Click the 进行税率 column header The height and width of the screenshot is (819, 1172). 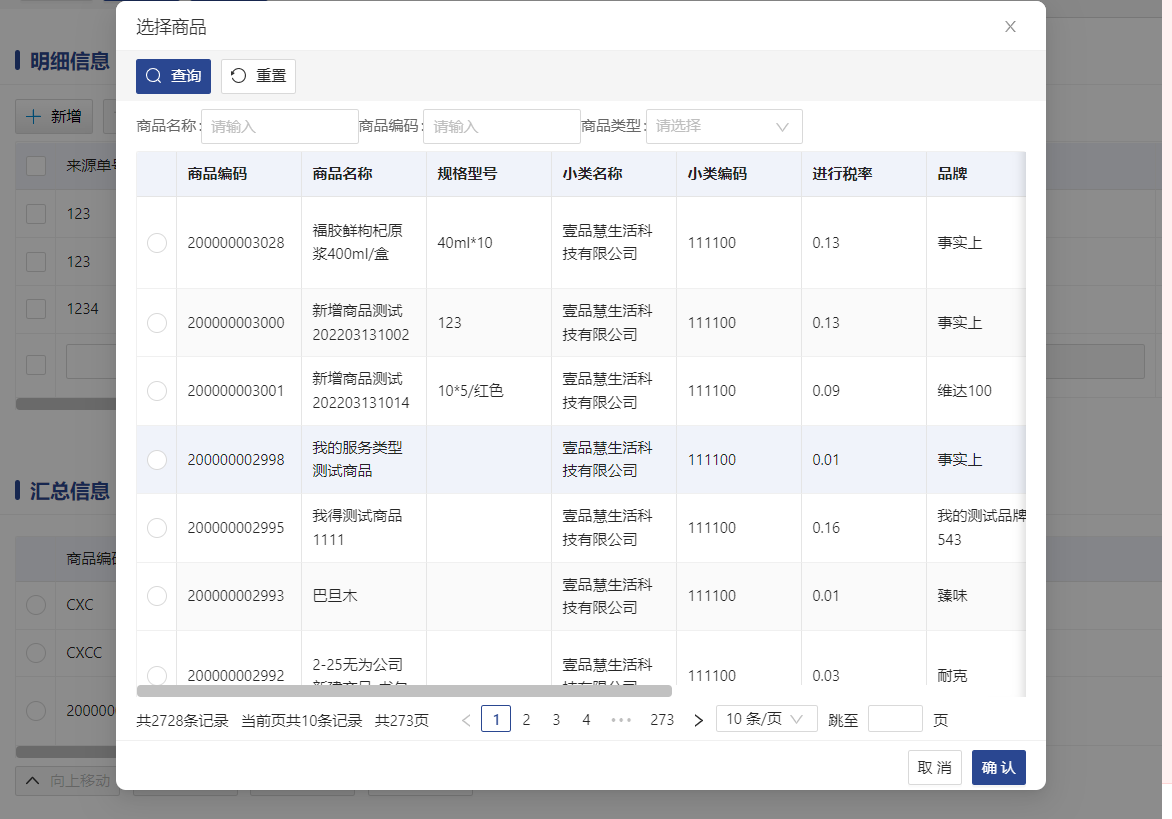pyautogui.click(x=842, y=174)
